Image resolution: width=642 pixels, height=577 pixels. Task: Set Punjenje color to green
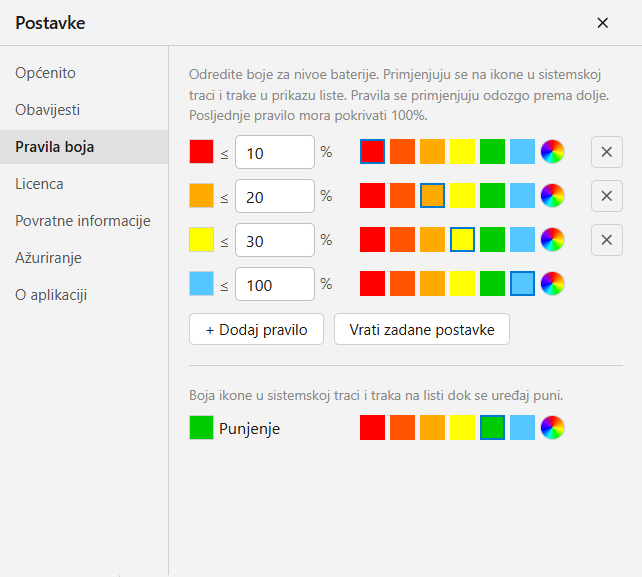click(493, 428)
